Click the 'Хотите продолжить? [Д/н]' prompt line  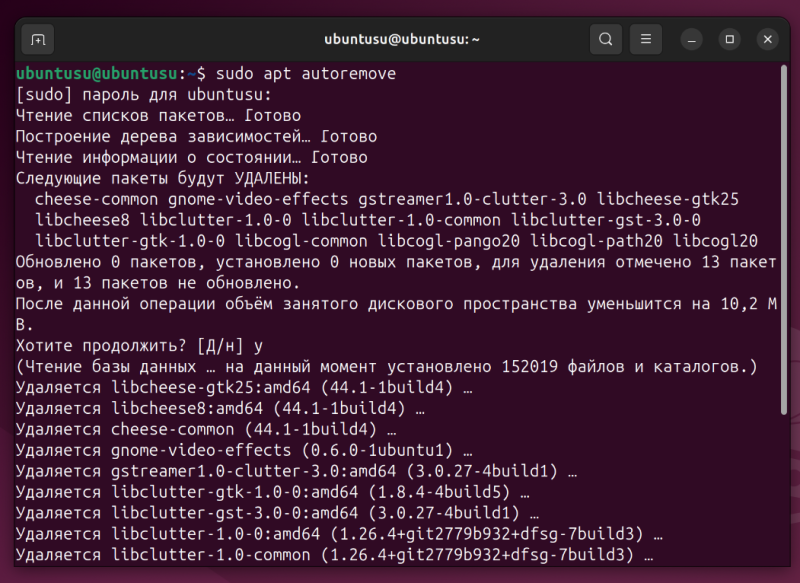point(139,346)
